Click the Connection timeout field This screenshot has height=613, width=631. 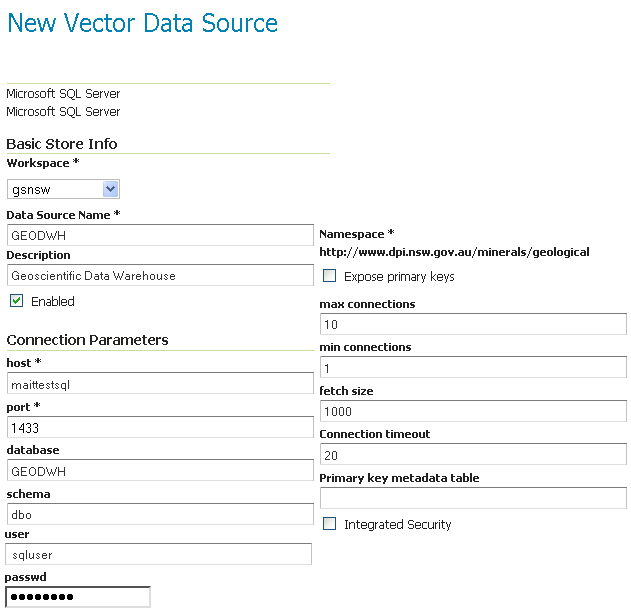pos(473,454)
